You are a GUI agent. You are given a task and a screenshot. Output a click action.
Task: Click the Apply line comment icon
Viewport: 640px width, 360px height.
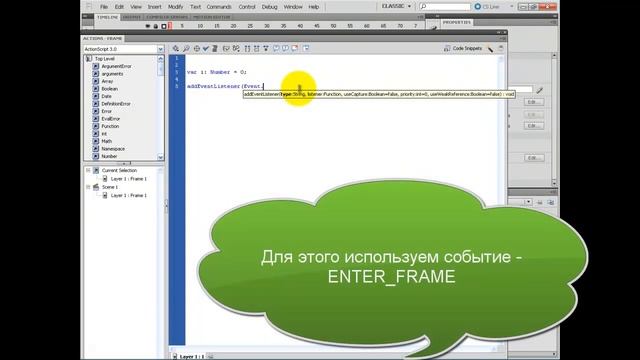285,48
